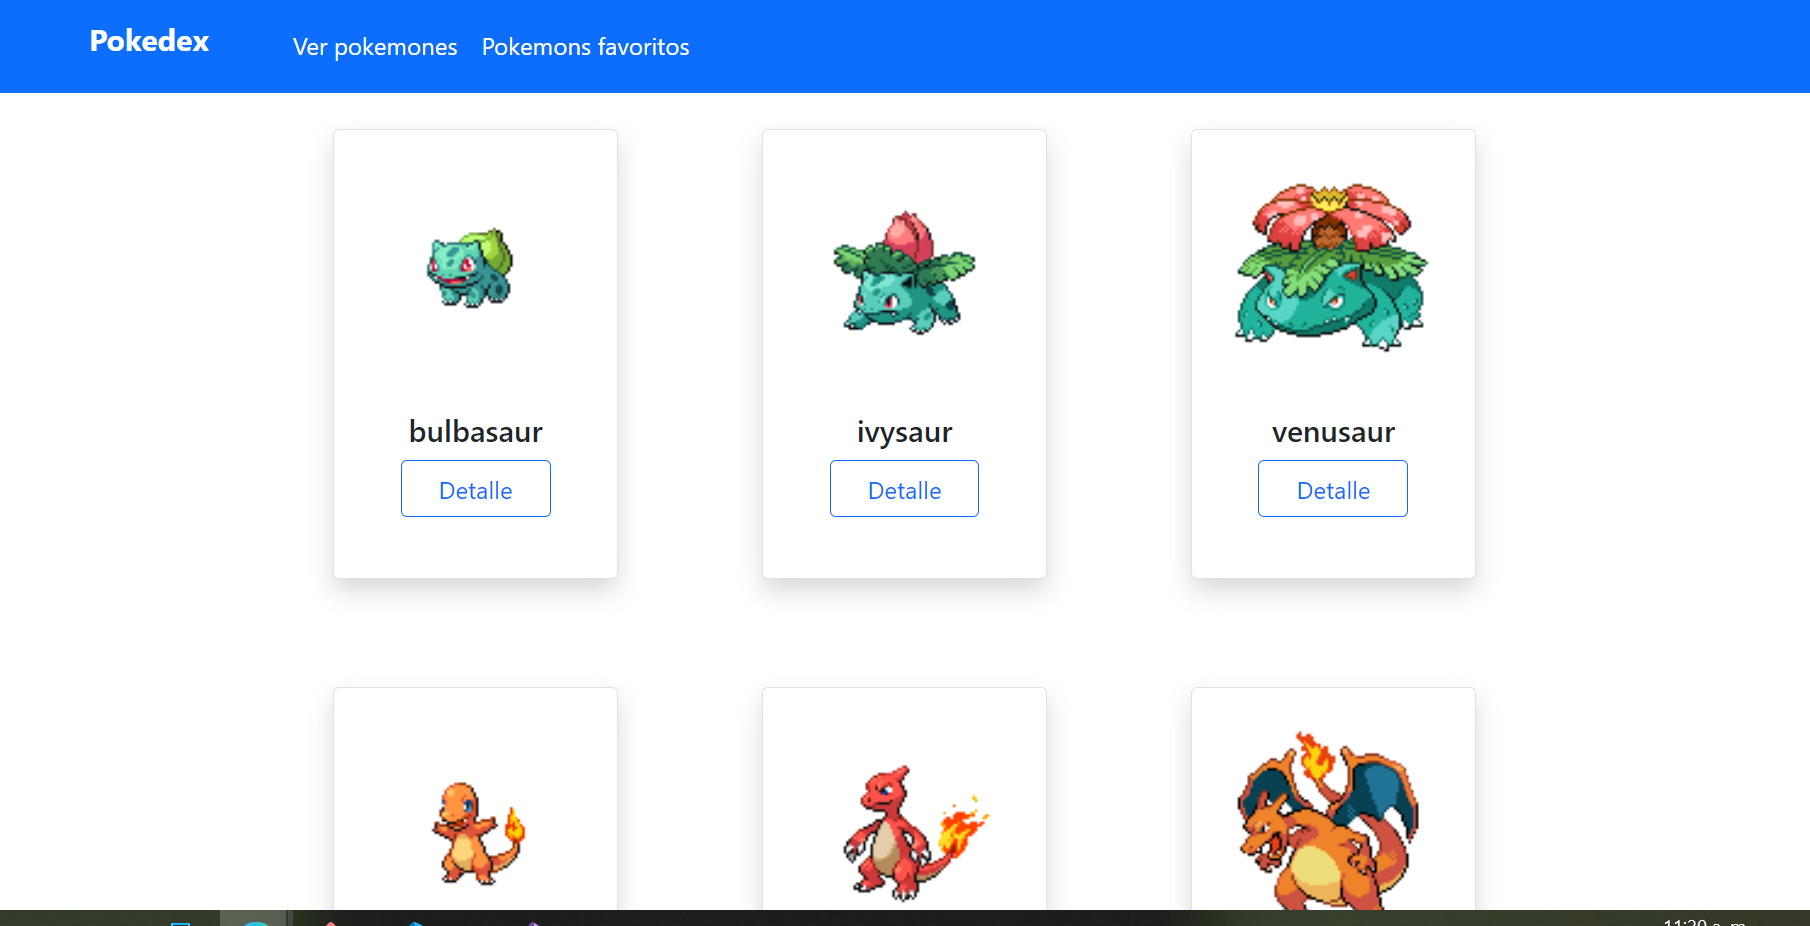Open the Pokemons favoritos navigation item

coord(585,46)
